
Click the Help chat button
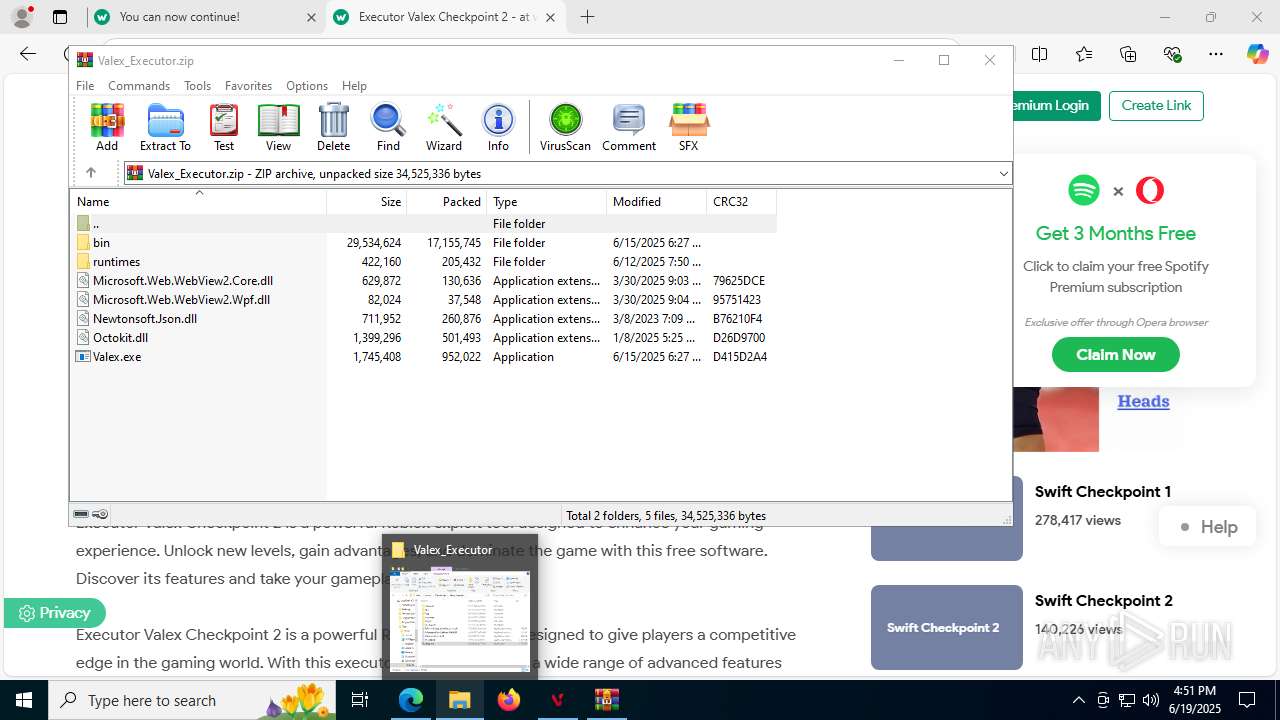[x=1208, y=527]
